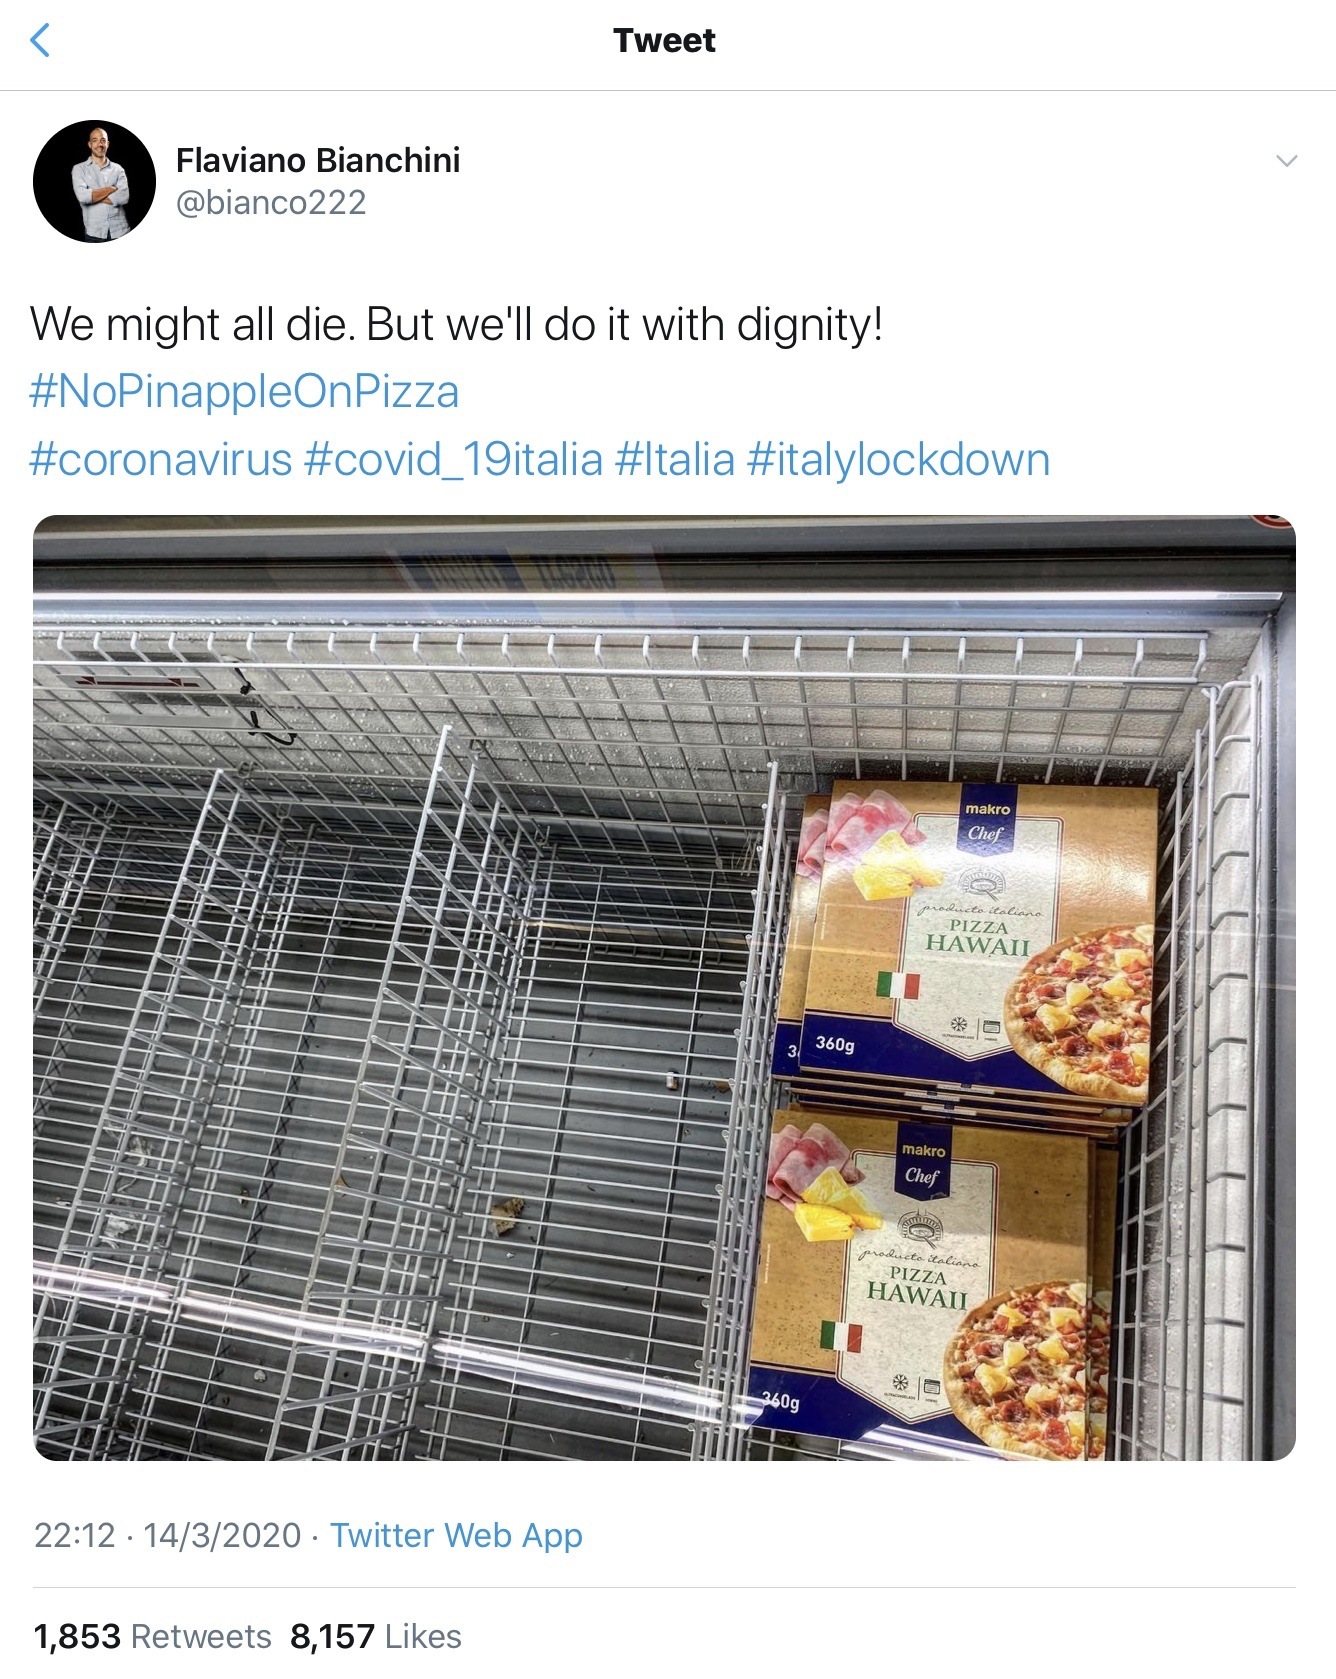This screenshot has height=1679, width=1336.
Task: View the 1,853 Retweets list
Action: click(x=152, y=1637)
